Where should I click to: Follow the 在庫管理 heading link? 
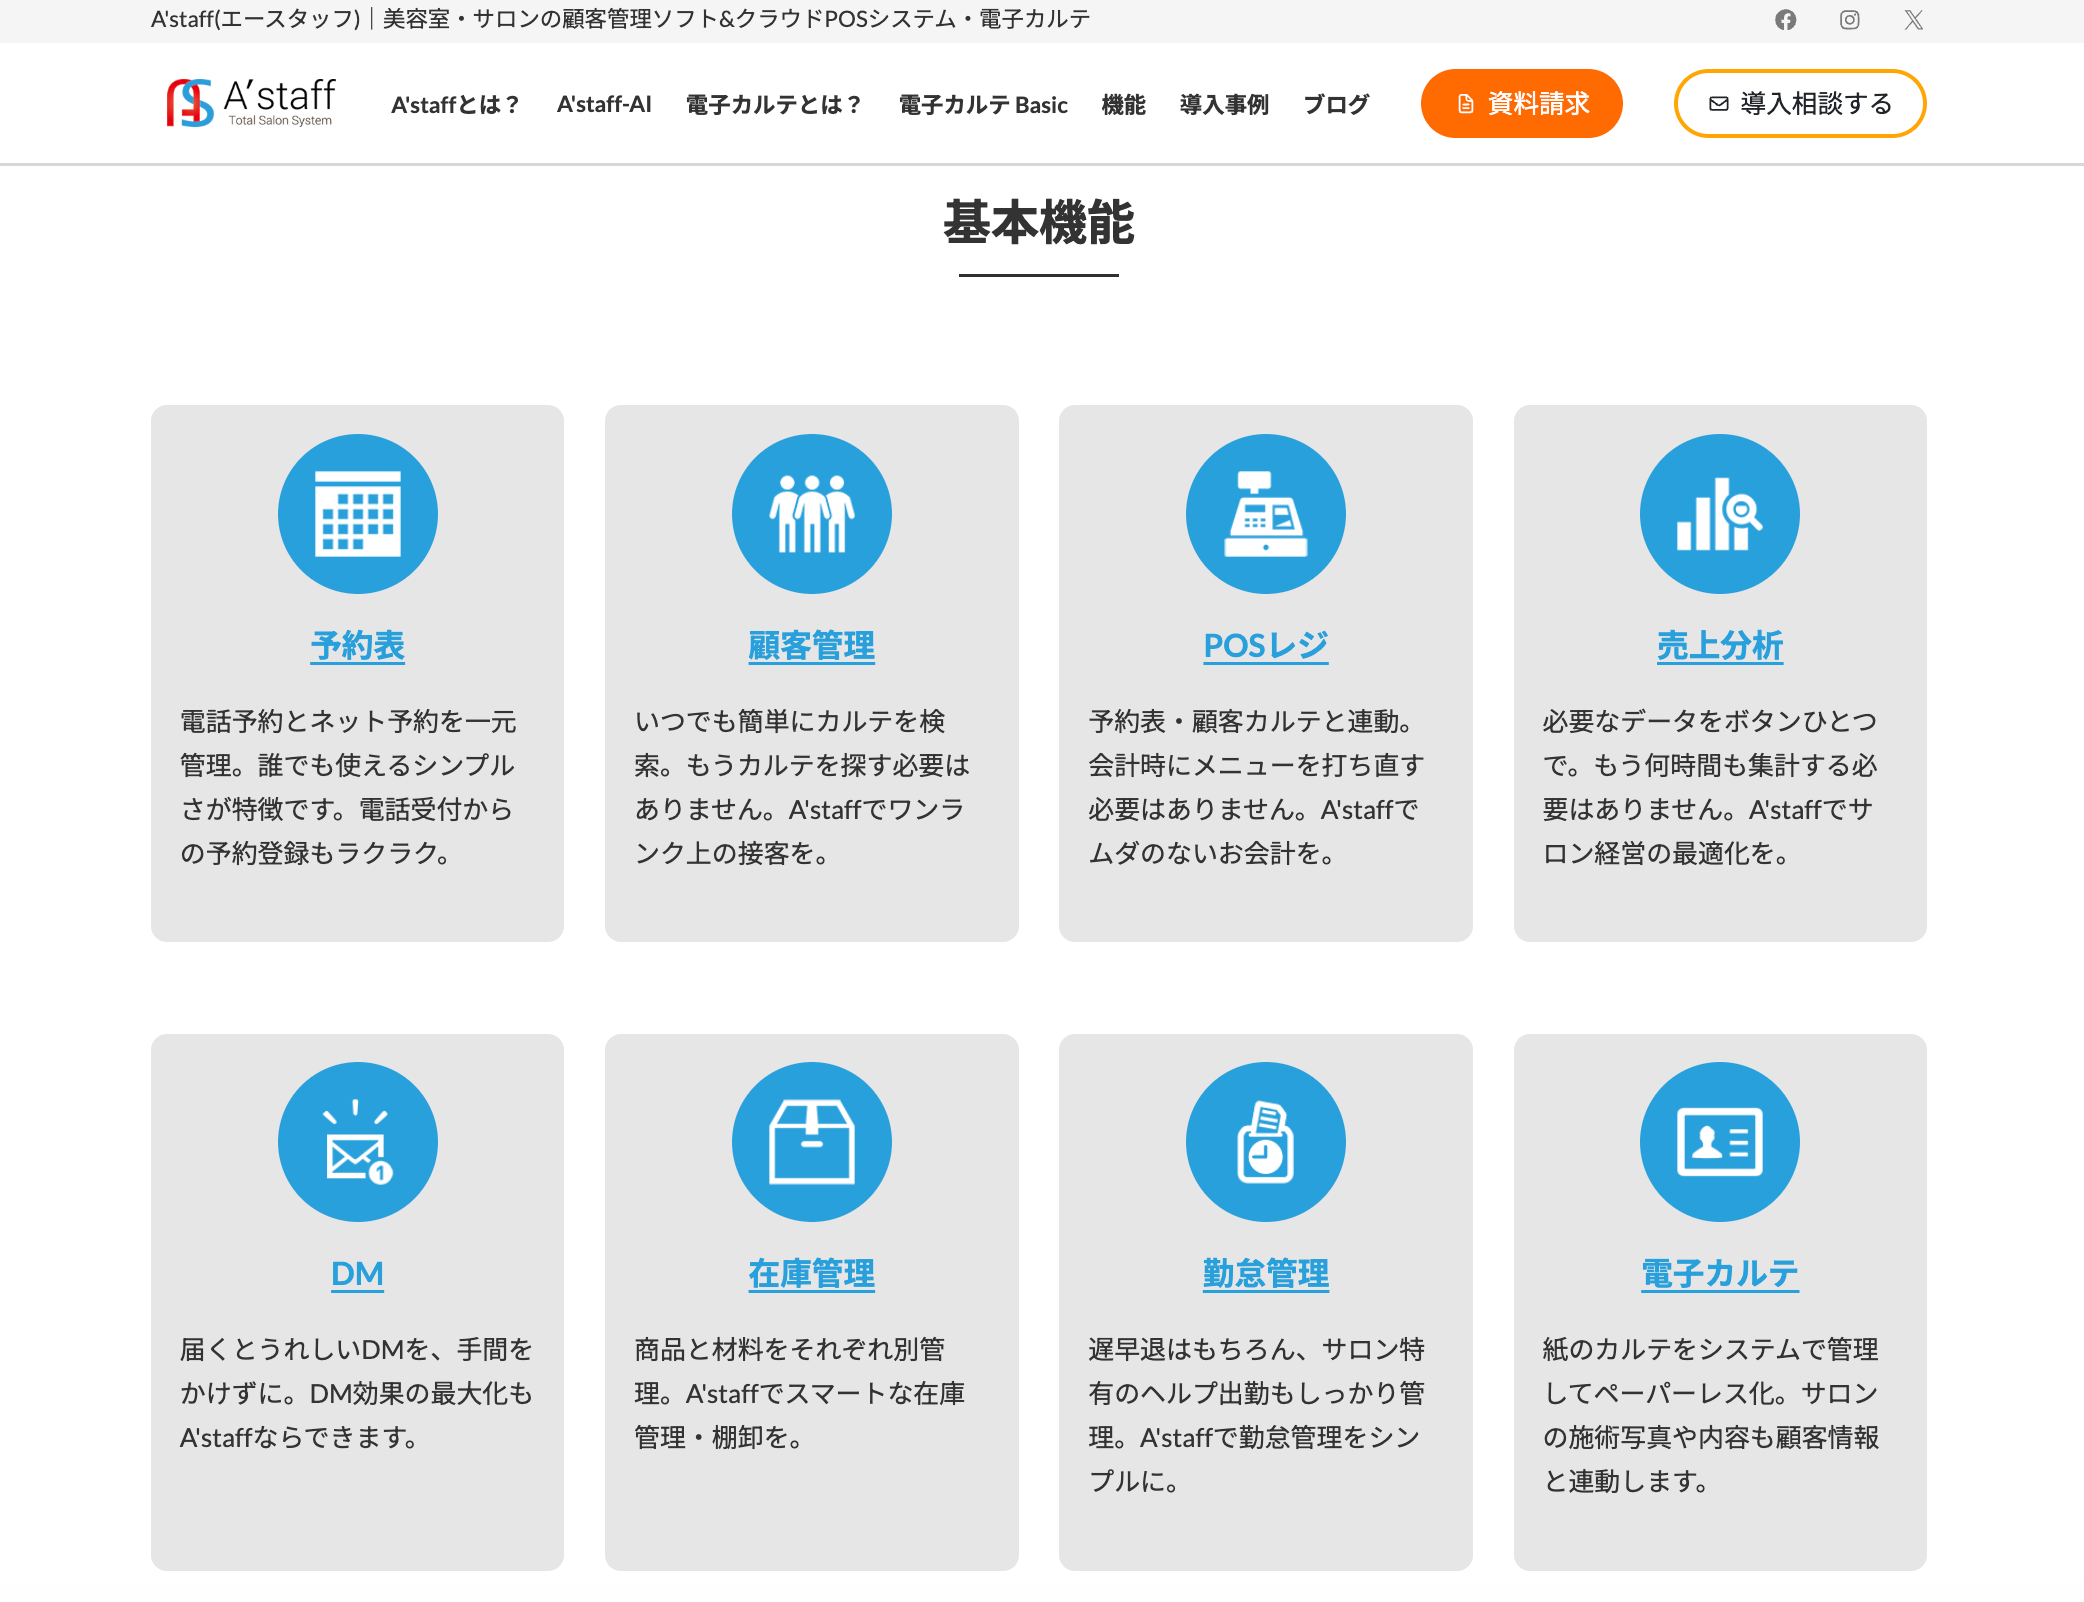[x=812, y=1274]
